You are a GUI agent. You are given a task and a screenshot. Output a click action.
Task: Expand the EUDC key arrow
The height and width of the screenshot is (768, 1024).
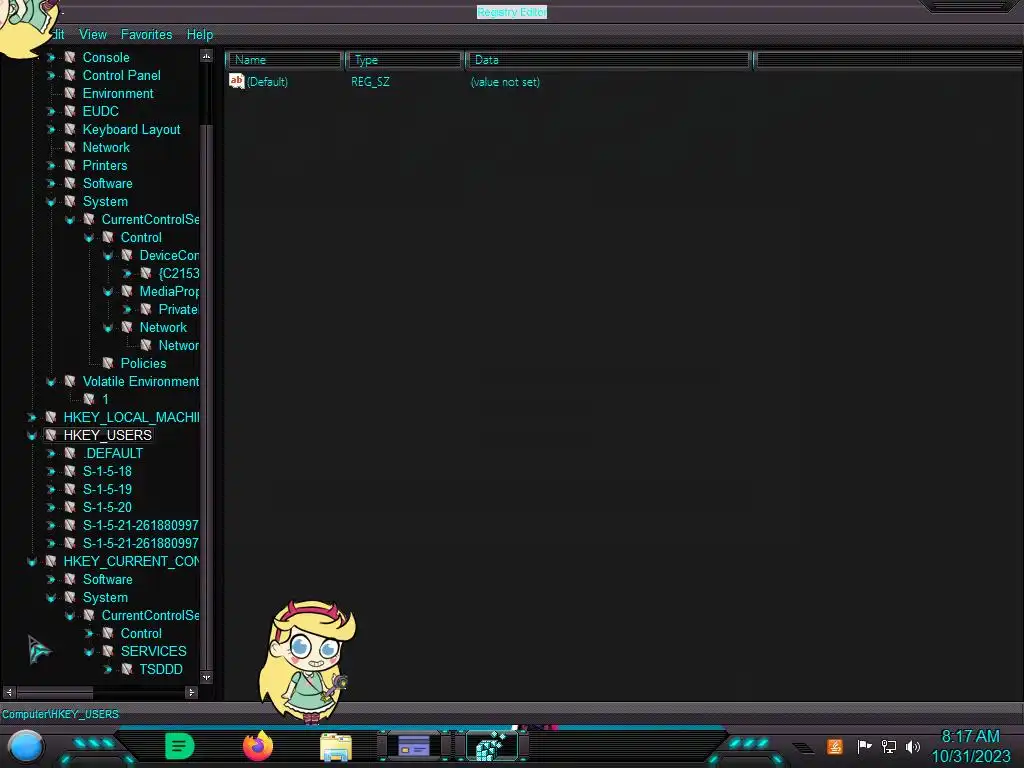pos(51,112)
